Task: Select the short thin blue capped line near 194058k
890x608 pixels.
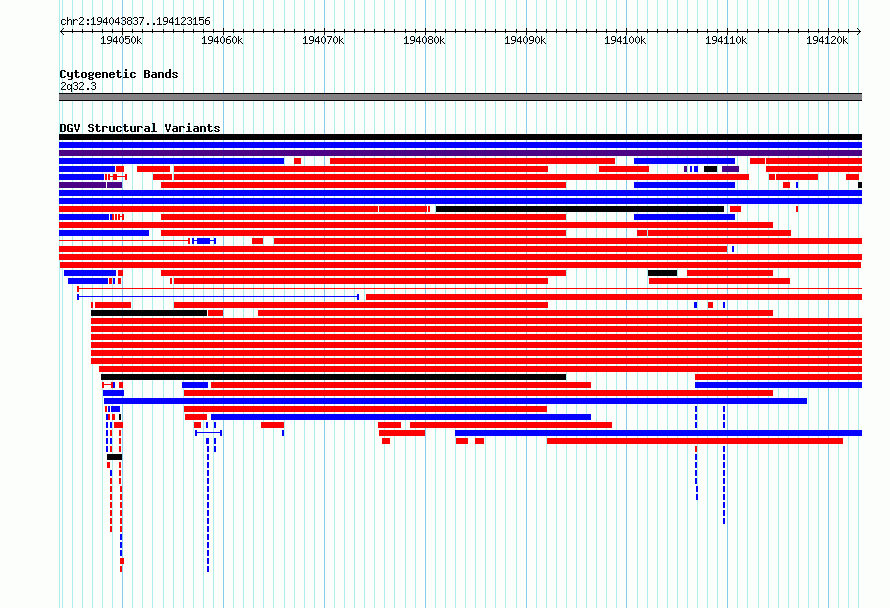Action: (208, 433)
